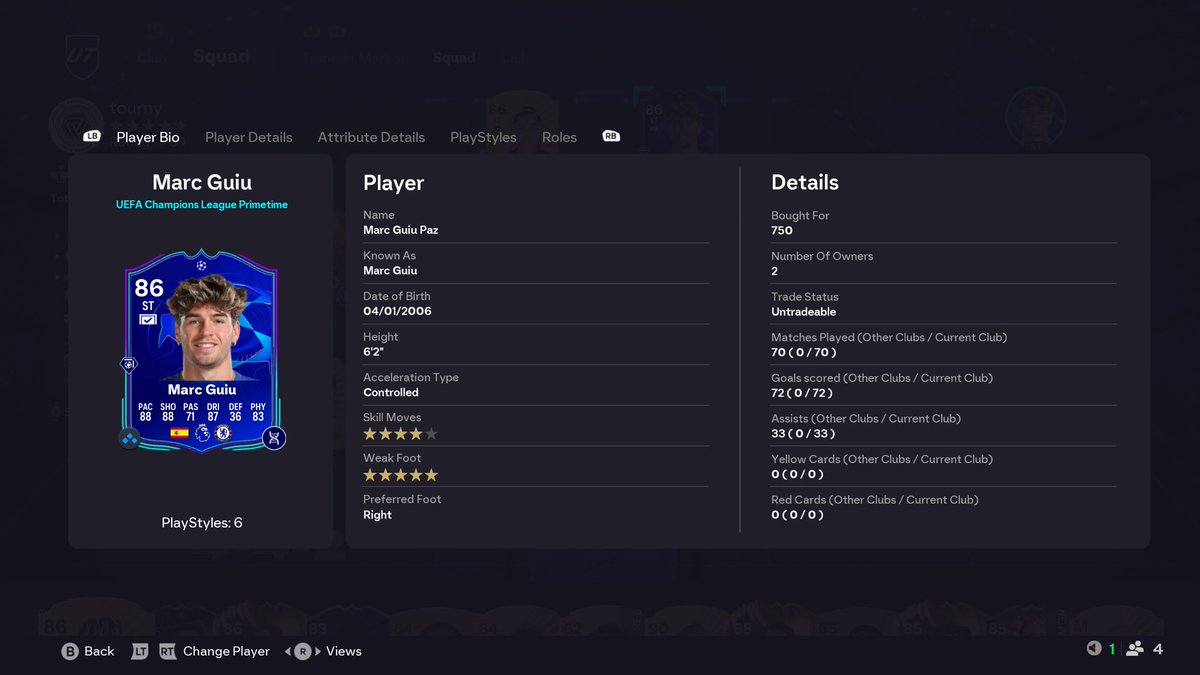
Task: Click the Preferred Foot value 'Right'
Action: coord(377,515)
